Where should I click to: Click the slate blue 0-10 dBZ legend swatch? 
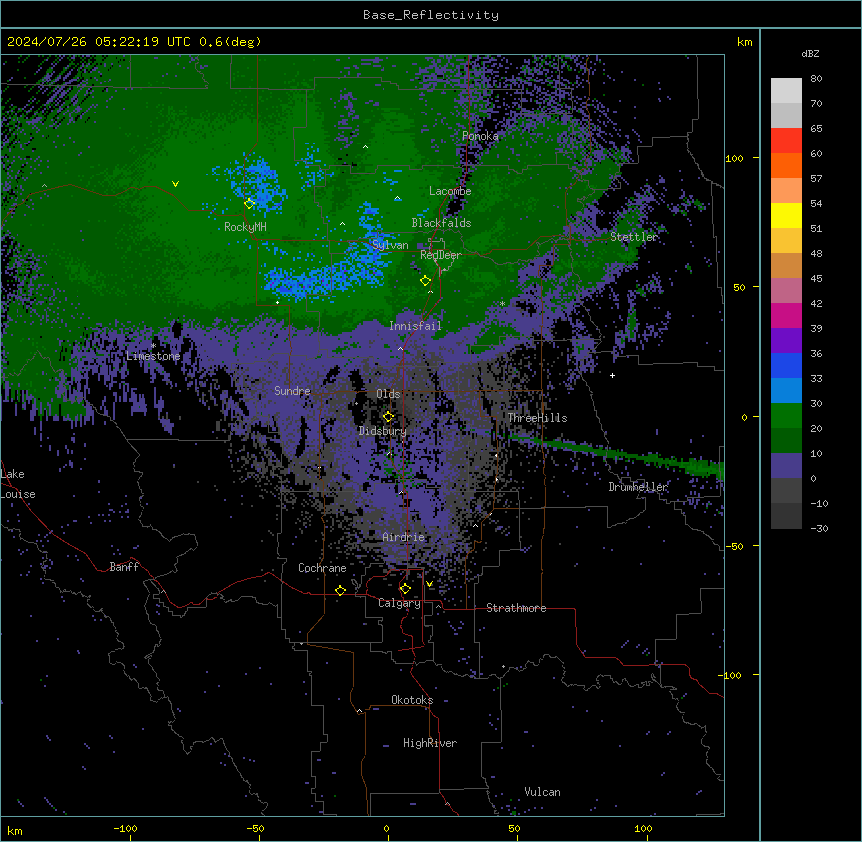(786, 466)
